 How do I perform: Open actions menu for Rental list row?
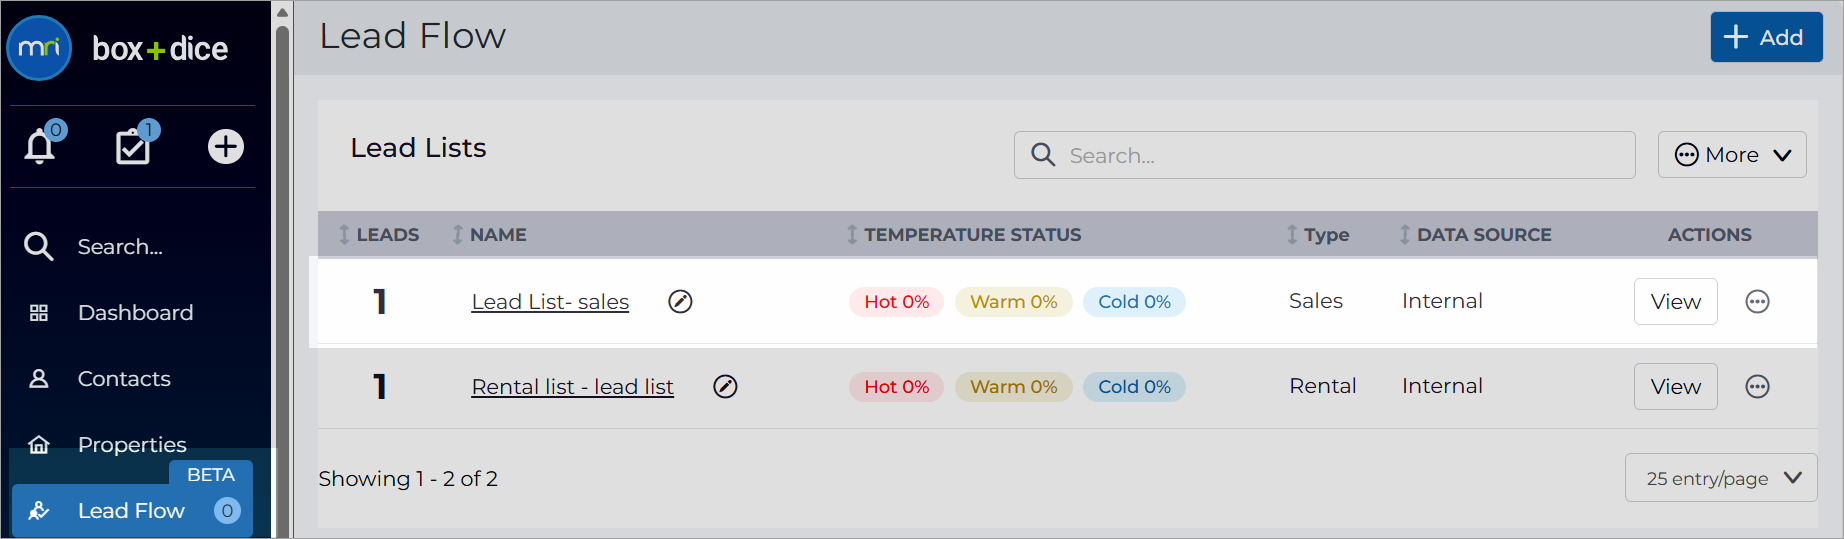tap(1757, 386)
